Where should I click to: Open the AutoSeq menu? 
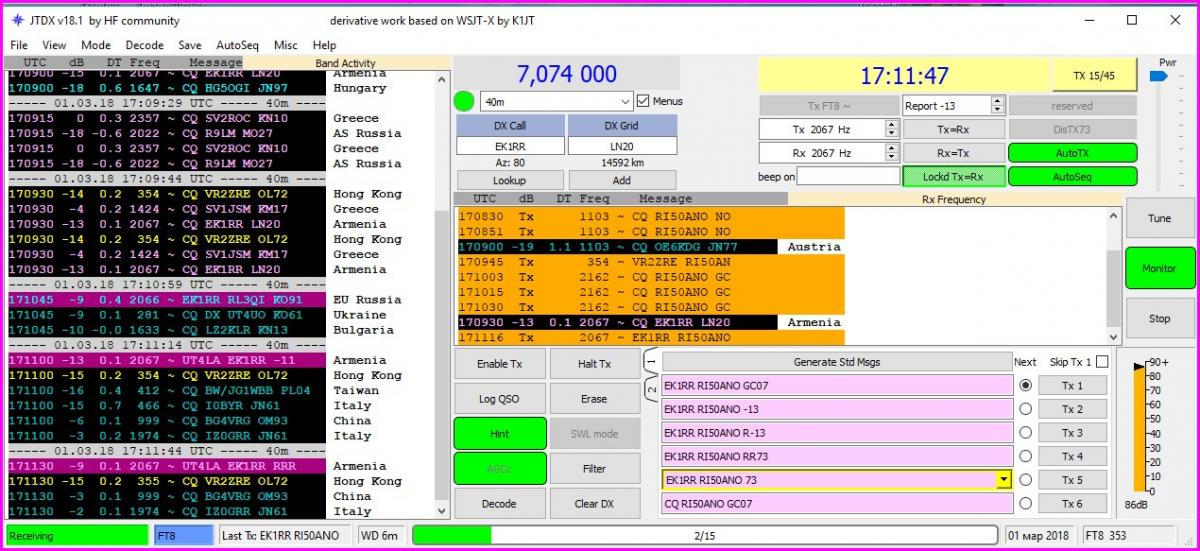click(x=237, y=45)
